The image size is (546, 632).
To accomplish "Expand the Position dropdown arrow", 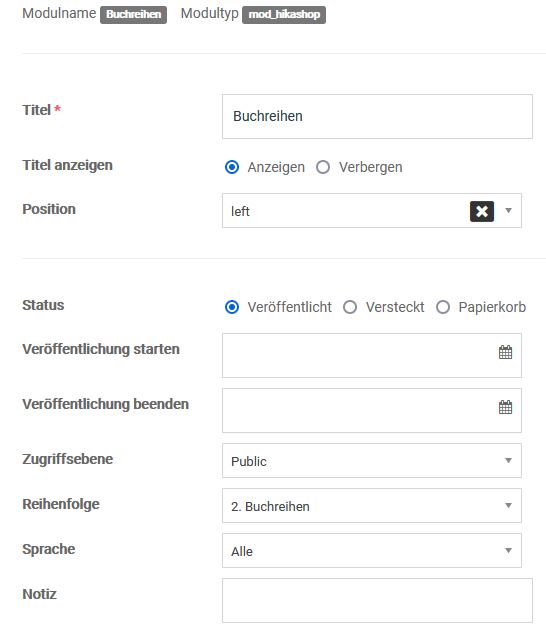I will pos(509,210).
